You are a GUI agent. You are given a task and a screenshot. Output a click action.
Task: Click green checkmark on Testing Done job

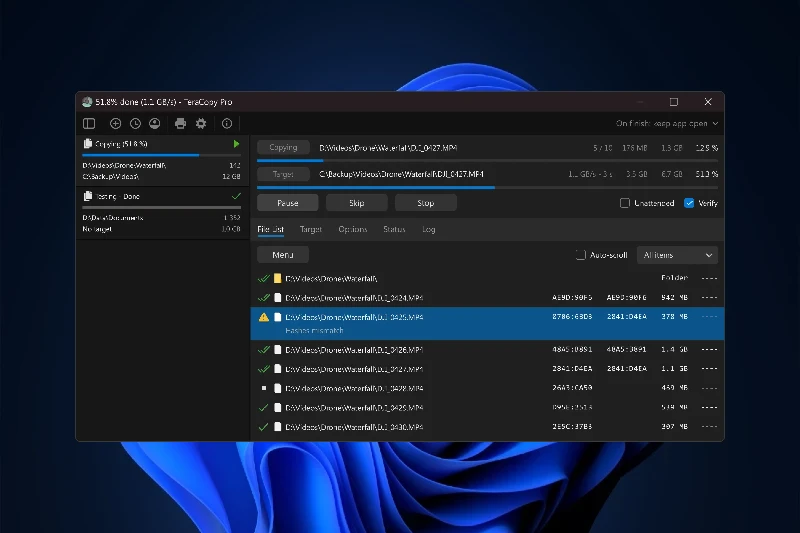236,196
